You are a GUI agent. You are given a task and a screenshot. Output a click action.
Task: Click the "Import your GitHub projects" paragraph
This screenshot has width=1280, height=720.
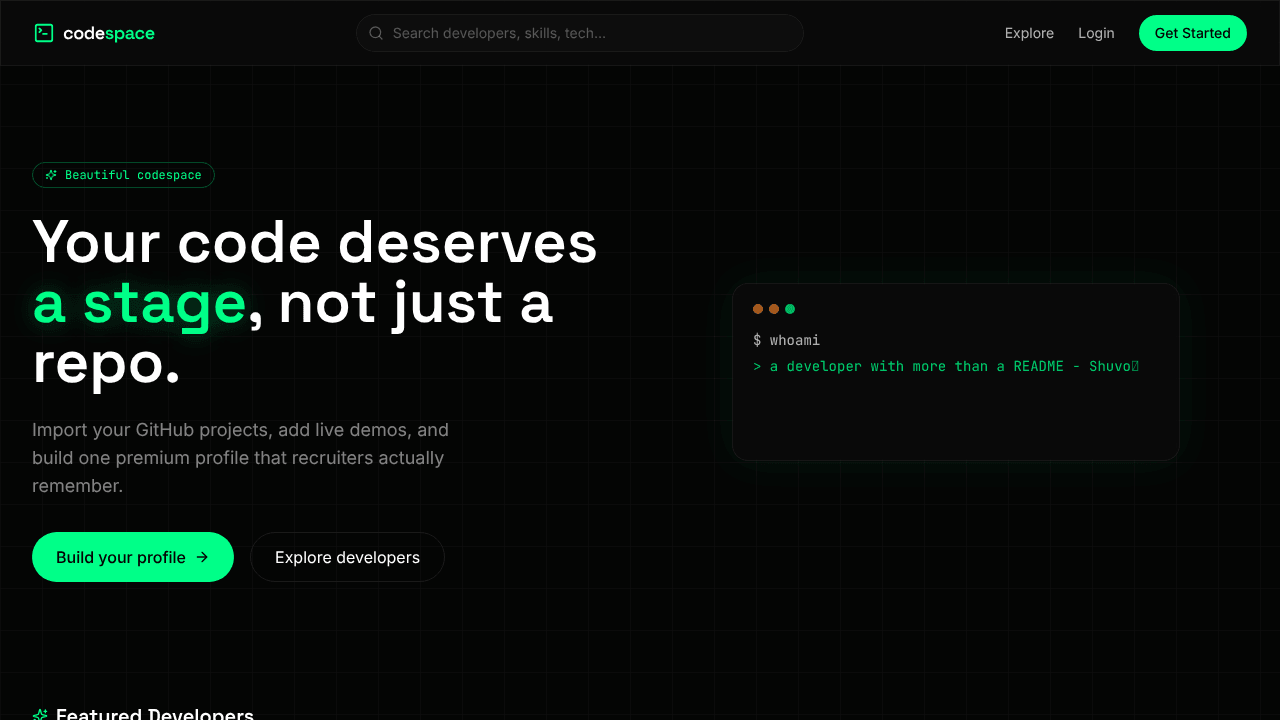tap(240, 458)
